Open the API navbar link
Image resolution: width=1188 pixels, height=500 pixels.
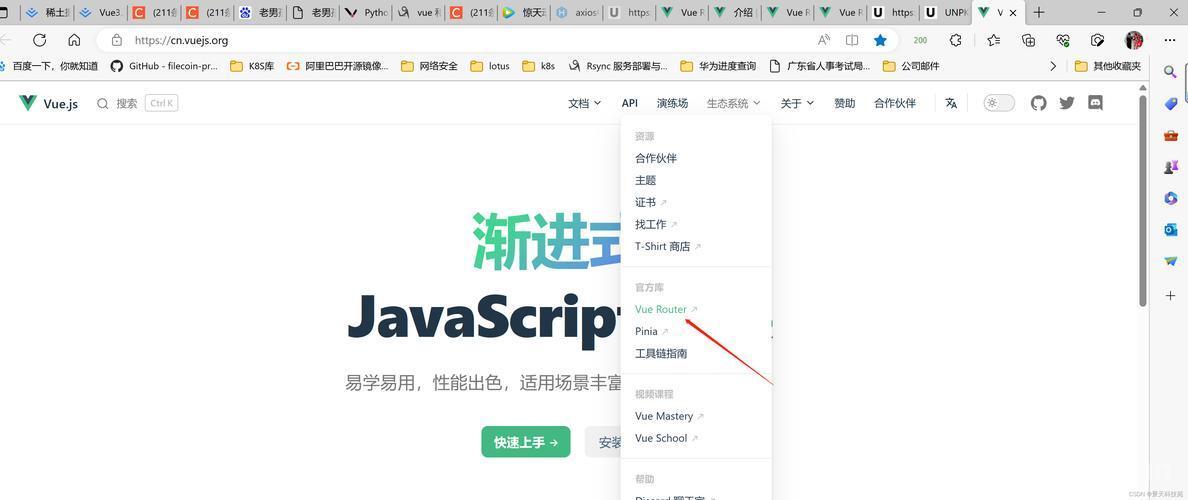pos(630,103)
